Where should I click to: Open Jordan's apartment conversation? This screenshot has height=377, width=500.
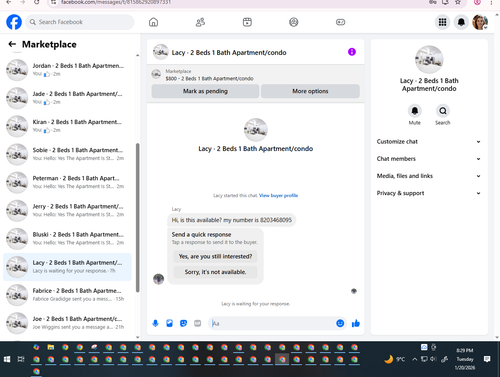(67, 70)
